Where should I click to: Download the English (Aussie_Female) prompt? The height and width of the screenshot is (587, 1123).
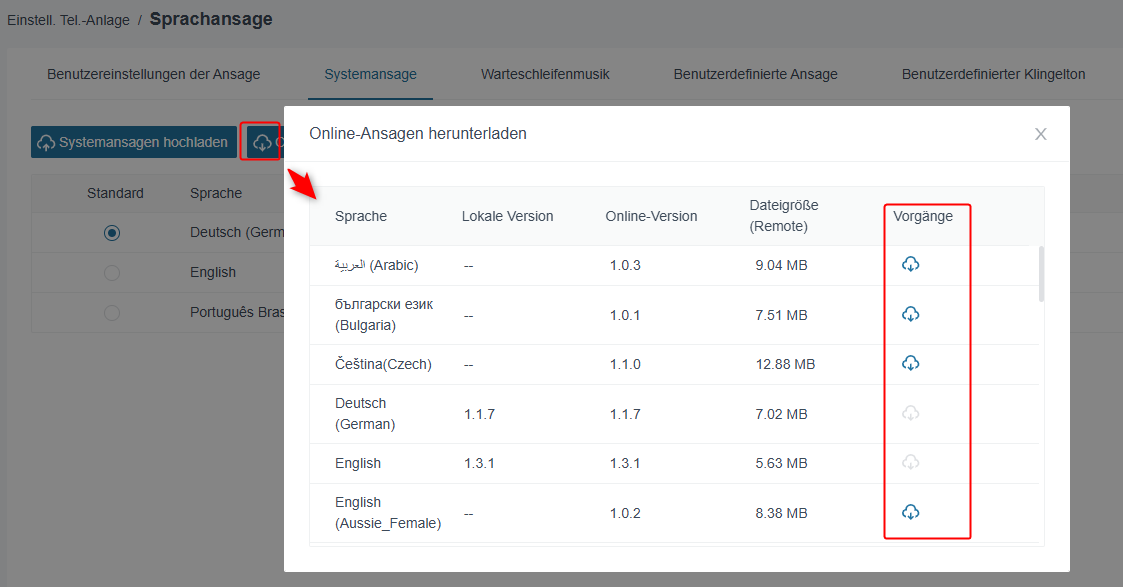(910, 512)
